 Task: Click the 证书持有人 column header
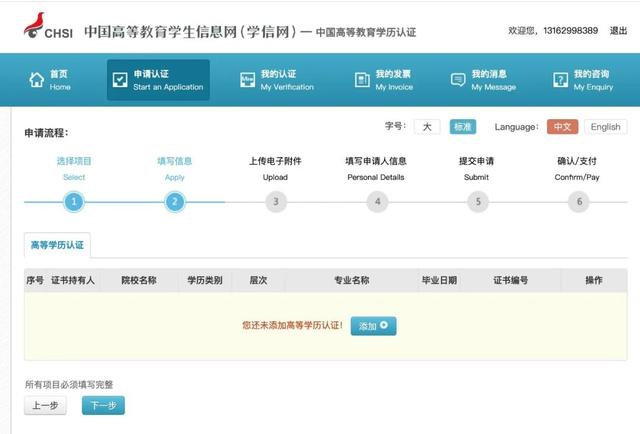tap(73, 280)
